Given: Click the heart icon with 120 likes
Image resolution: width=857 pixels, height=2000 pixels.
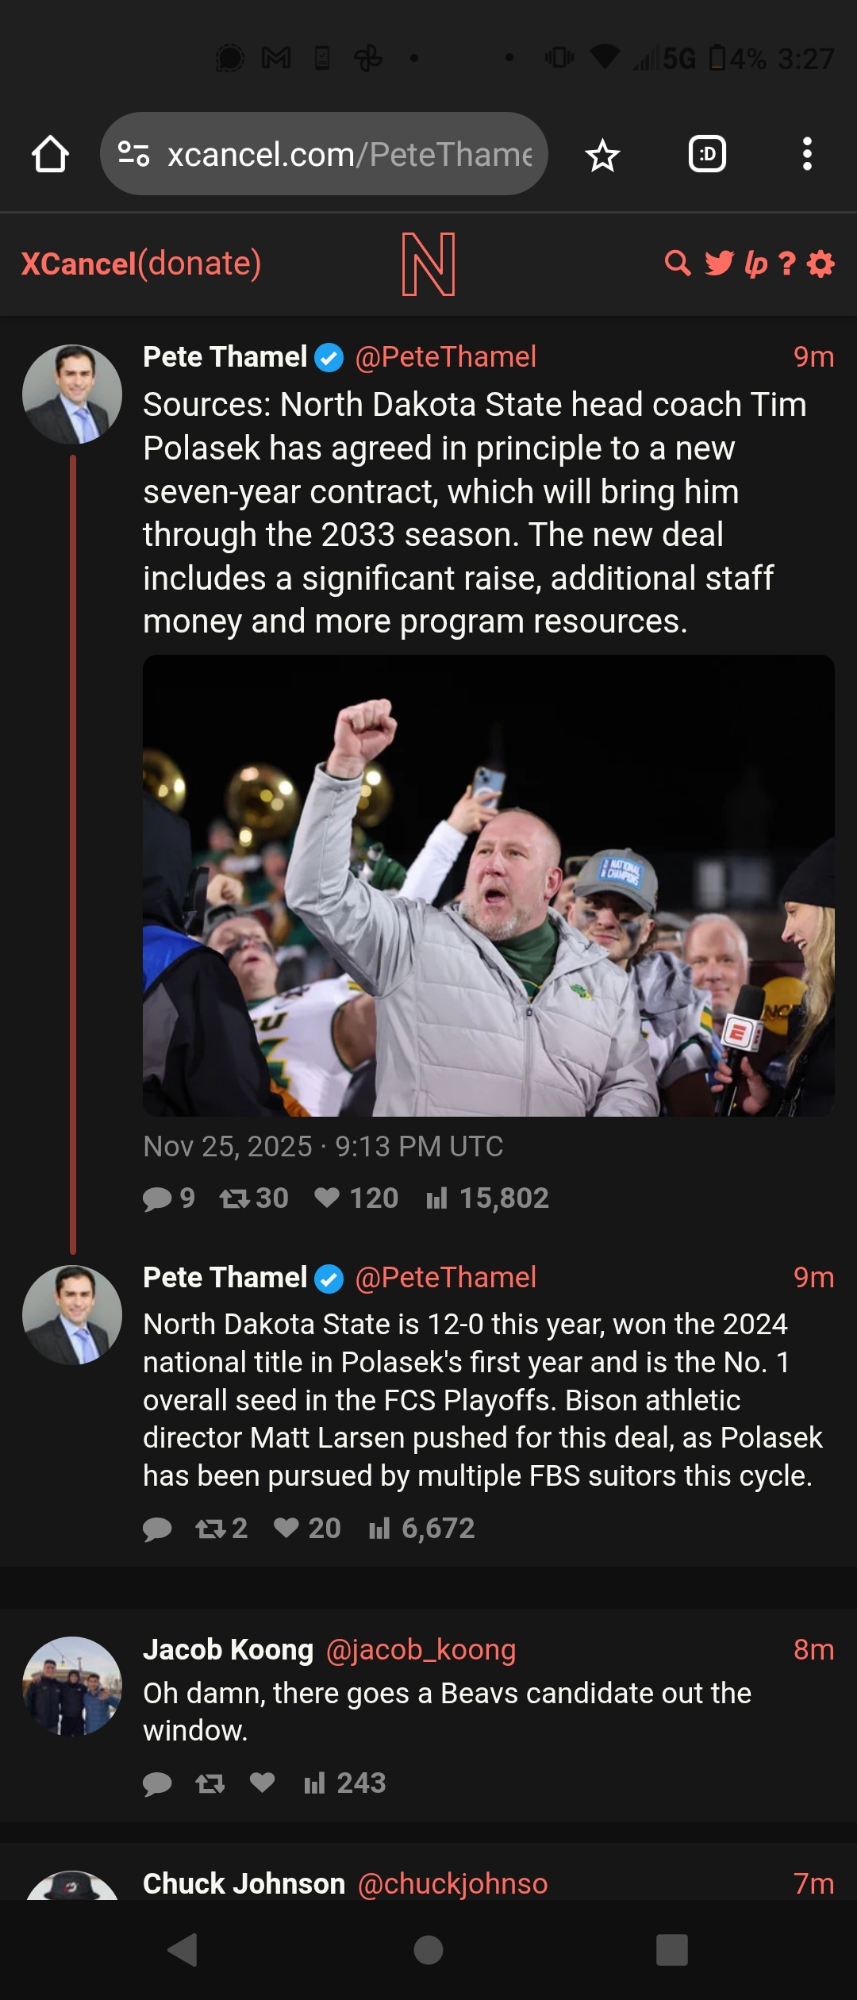Looking at the screenshot, I should coord(327,1197).
